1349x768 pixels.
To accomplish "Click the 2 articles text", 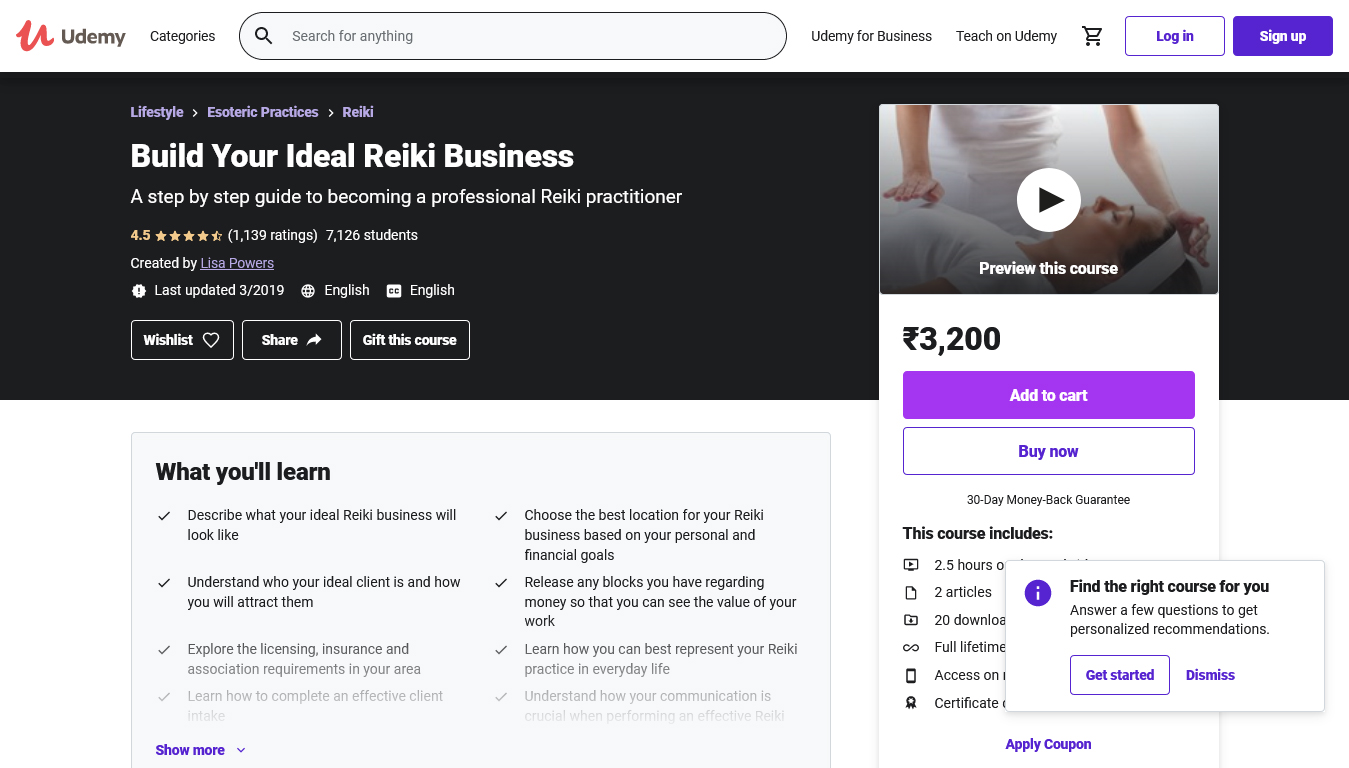I will tap(963, 592).
